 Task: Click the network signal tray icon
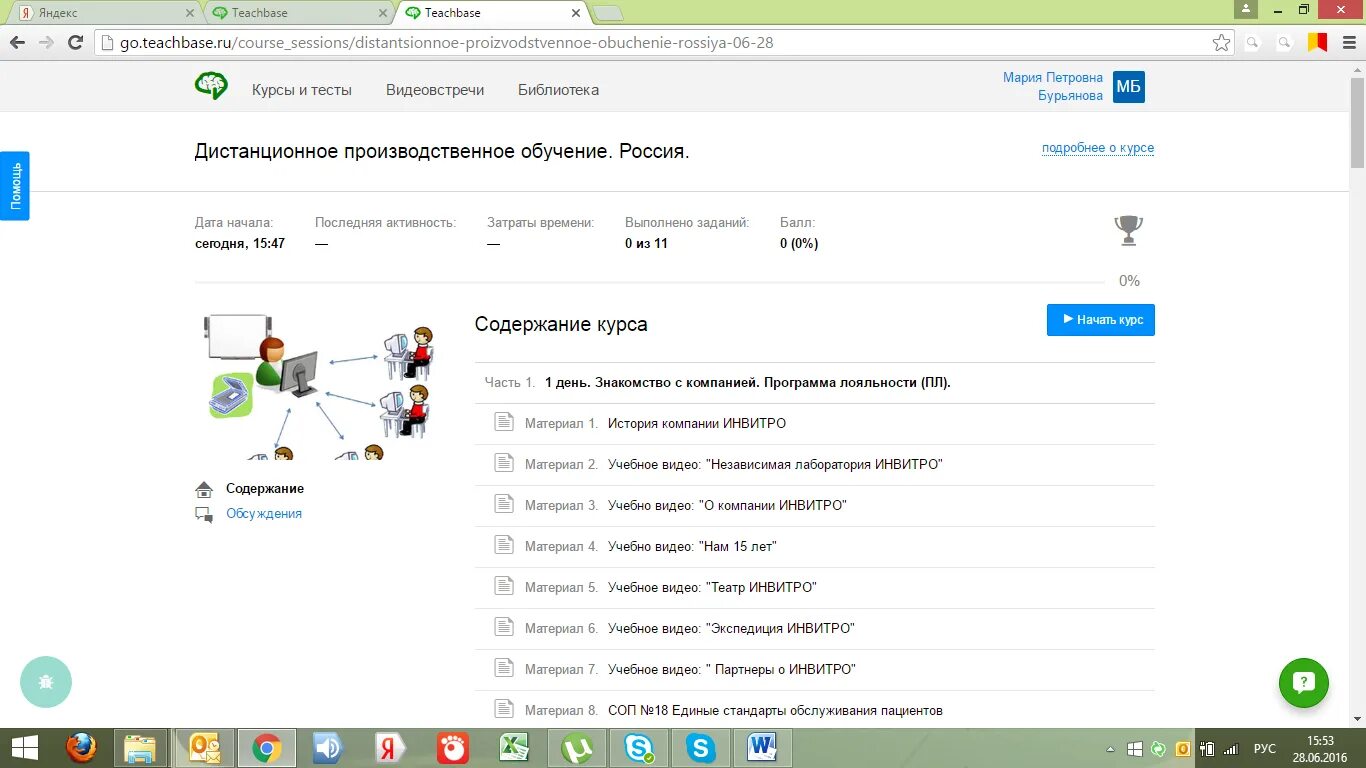(x=1231, y=748)
